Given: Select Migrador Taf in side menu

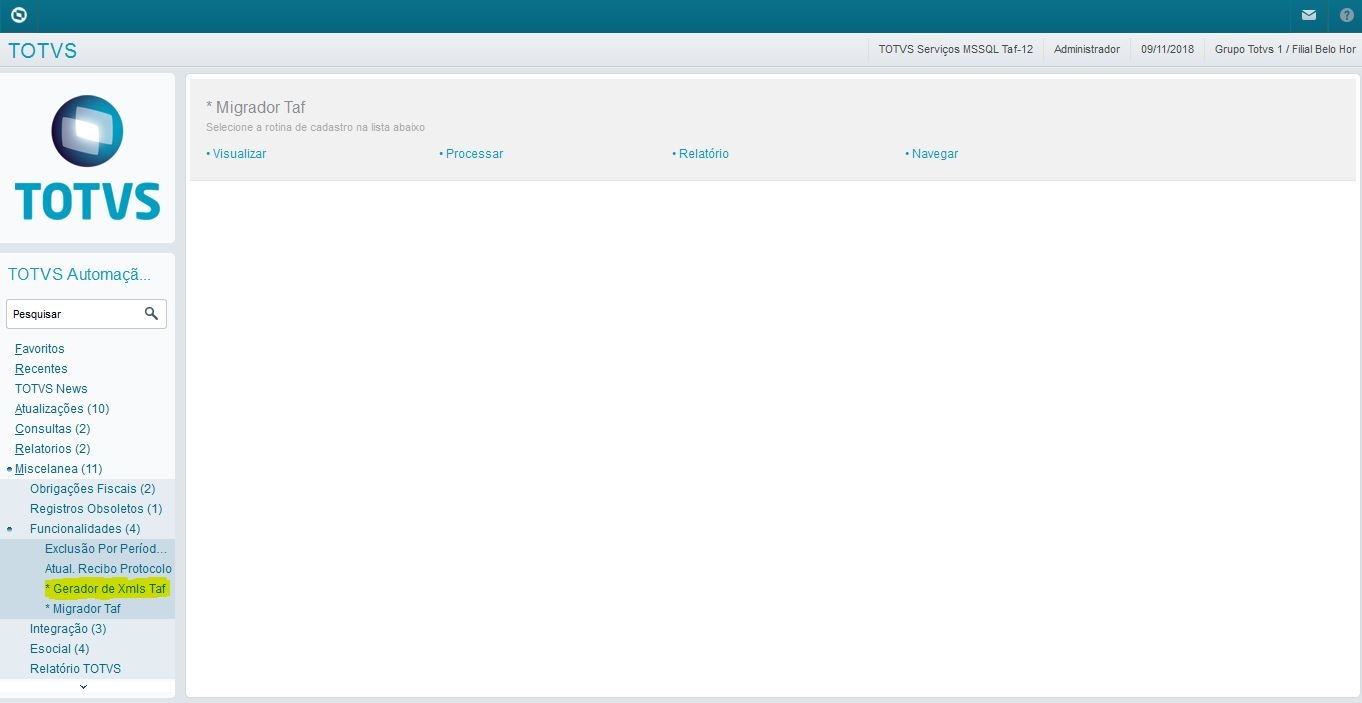Looking at the screenshot, I should (82, 609).
